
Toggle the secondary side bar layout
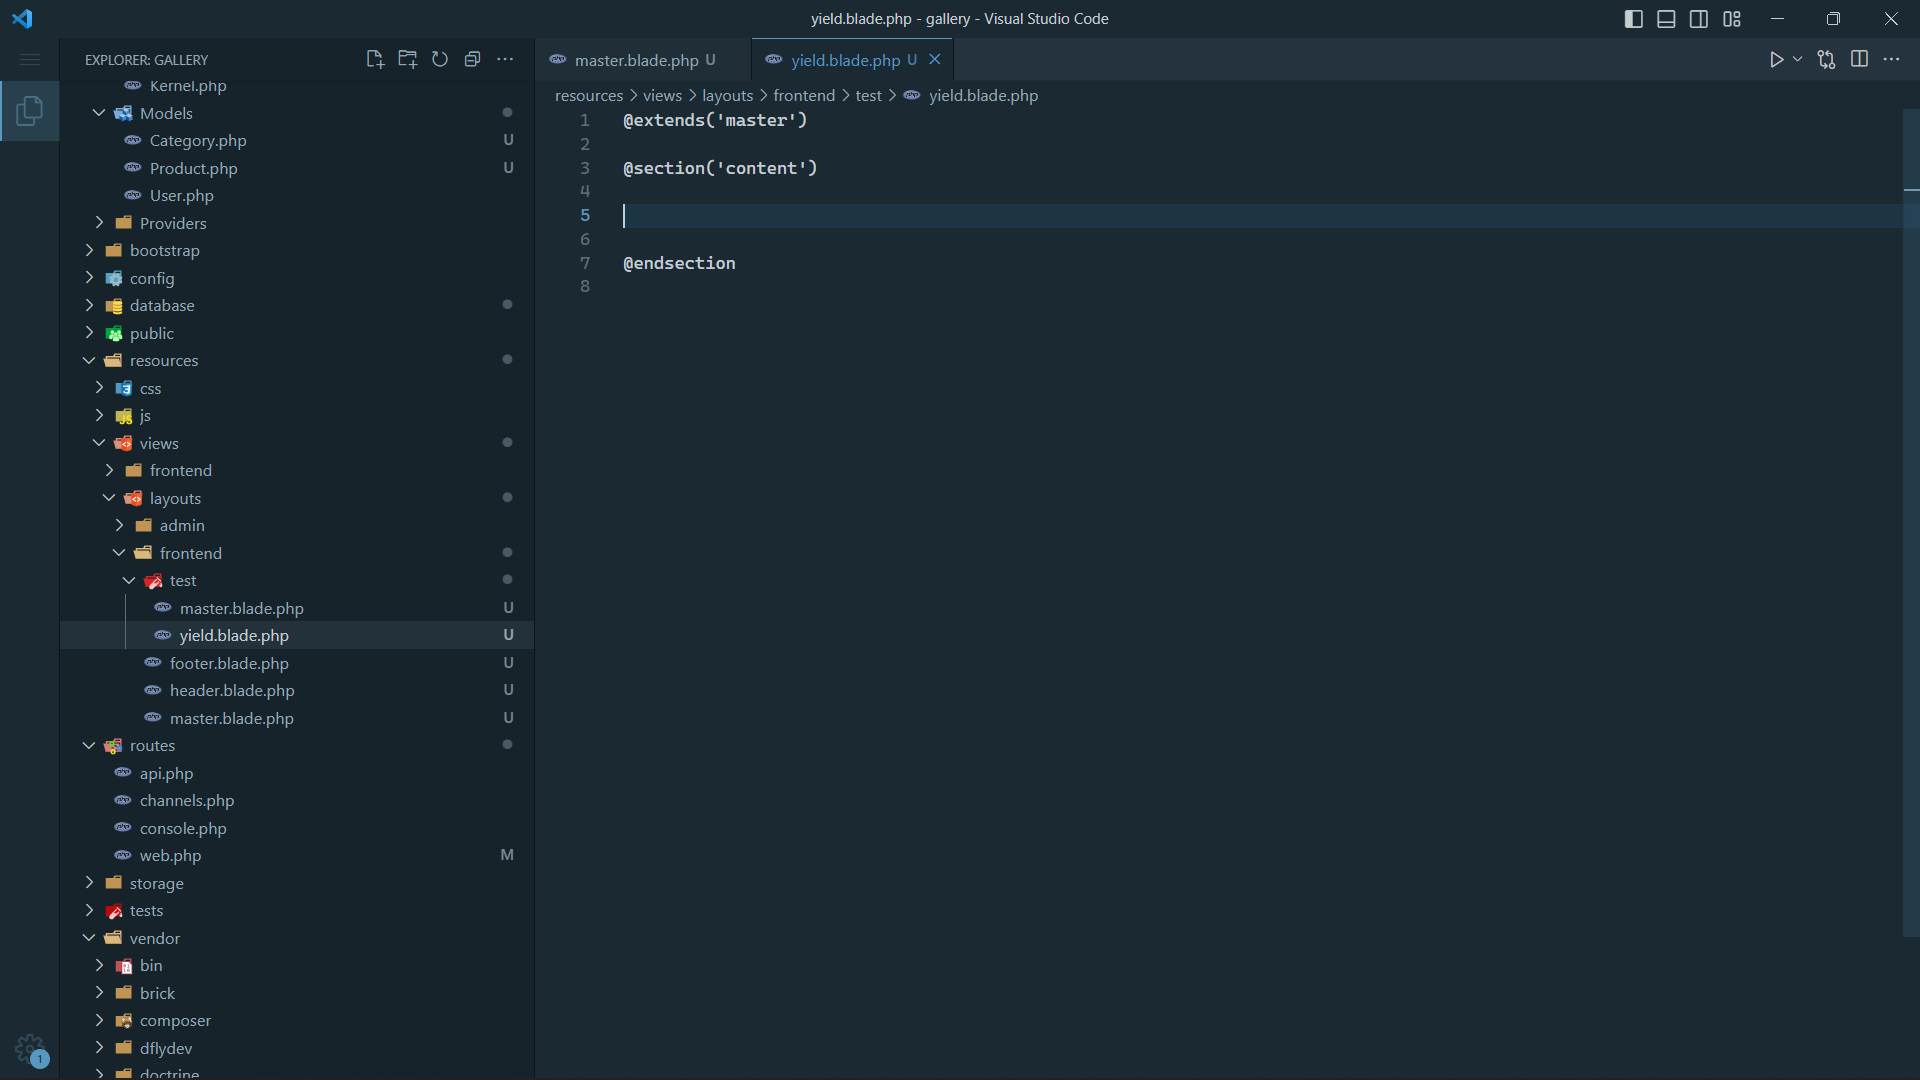point(1699,19)
